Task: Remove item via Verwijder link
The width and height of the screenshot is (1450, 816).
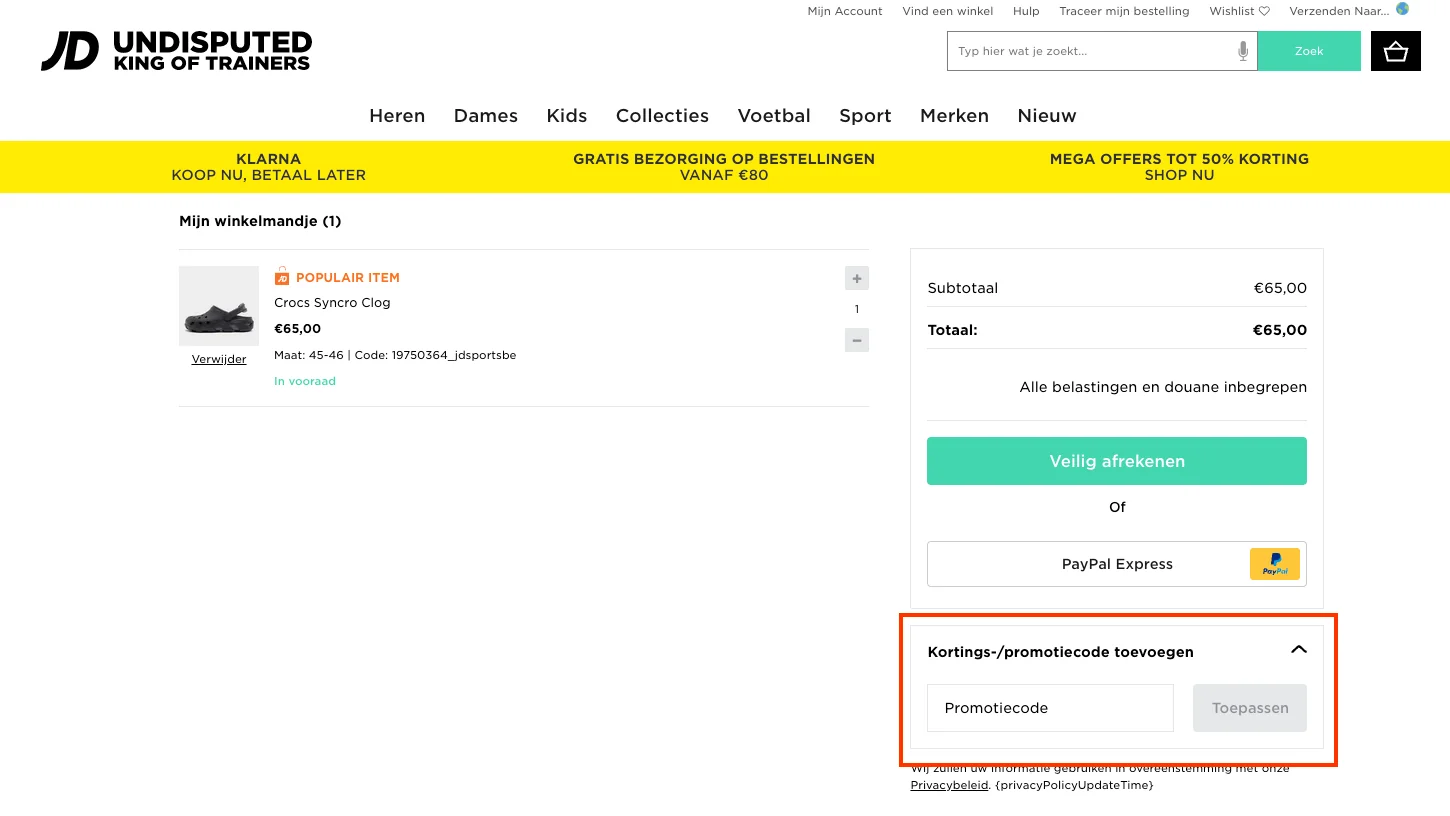Action: click(x=219, y=359)
